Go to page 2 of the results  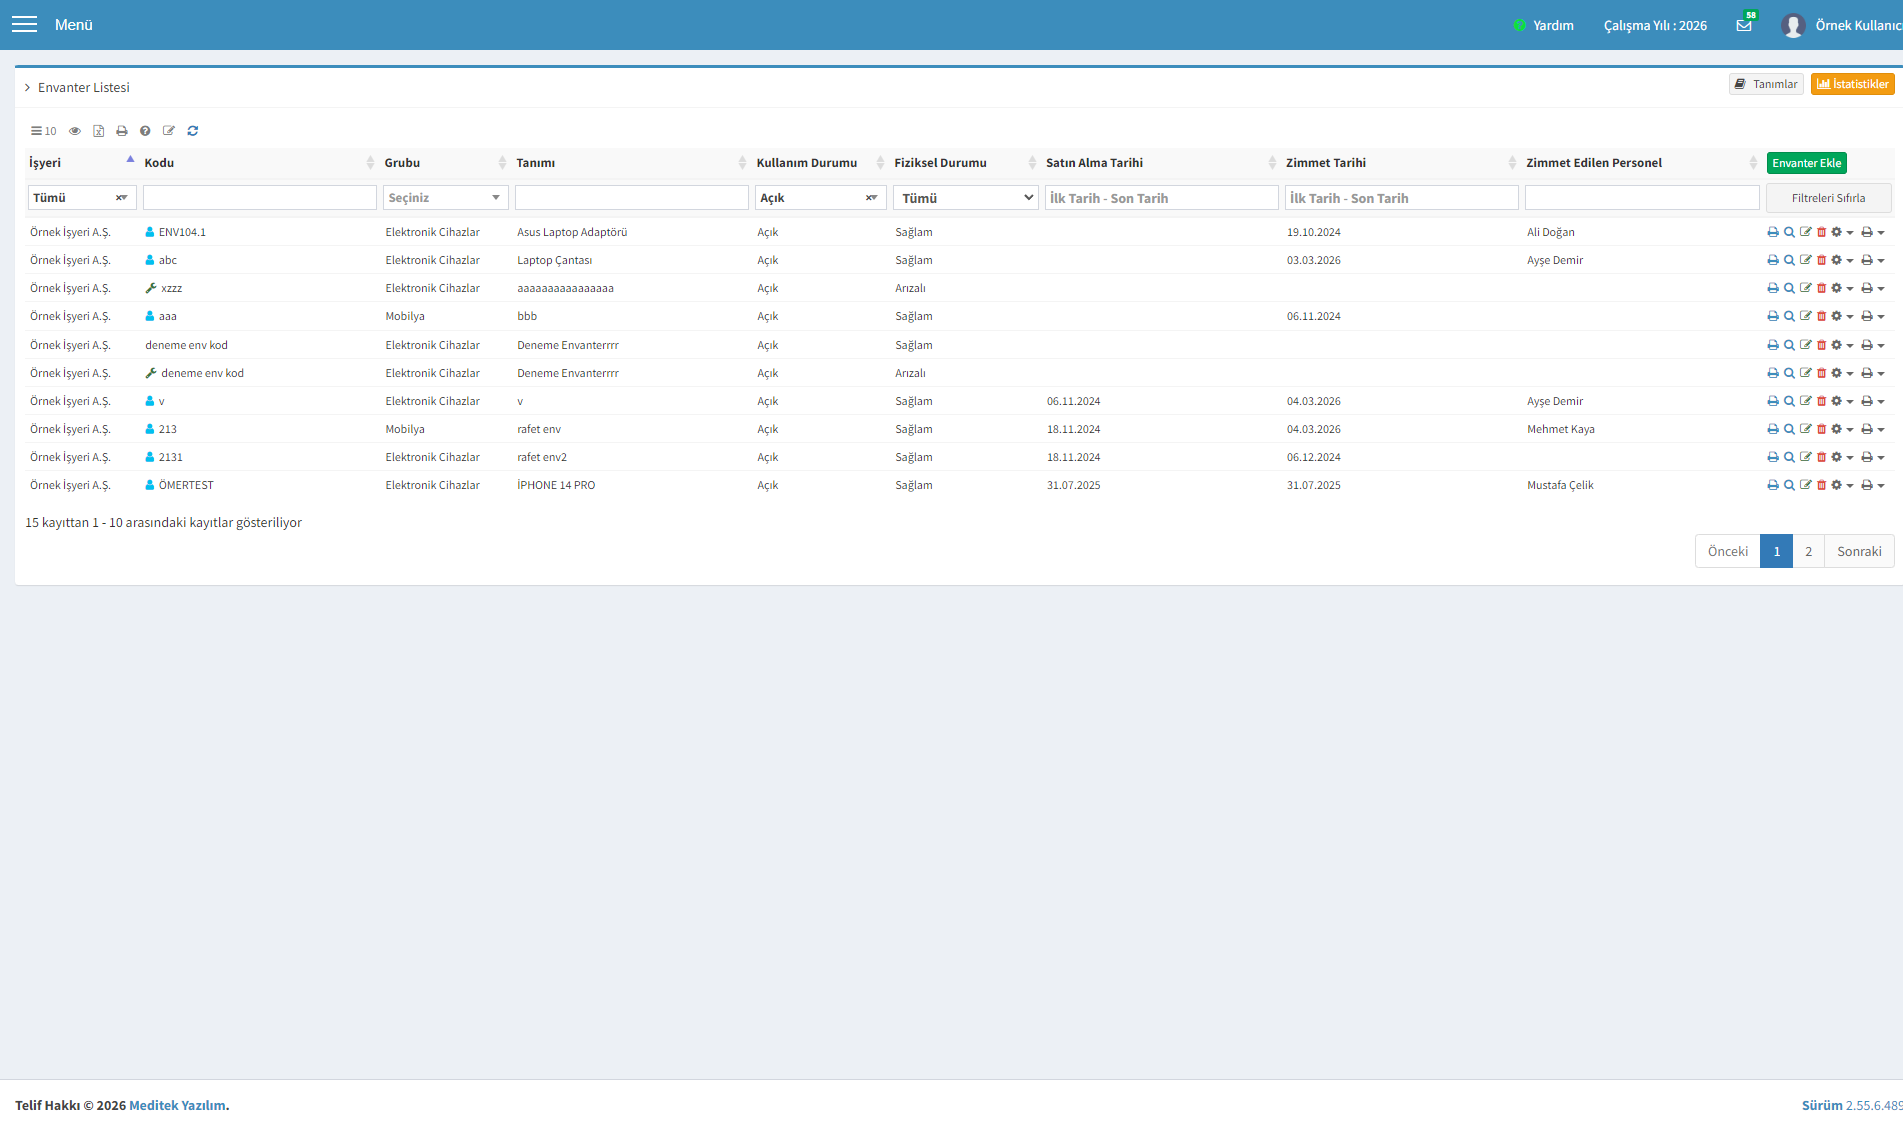click(1808, 551)
